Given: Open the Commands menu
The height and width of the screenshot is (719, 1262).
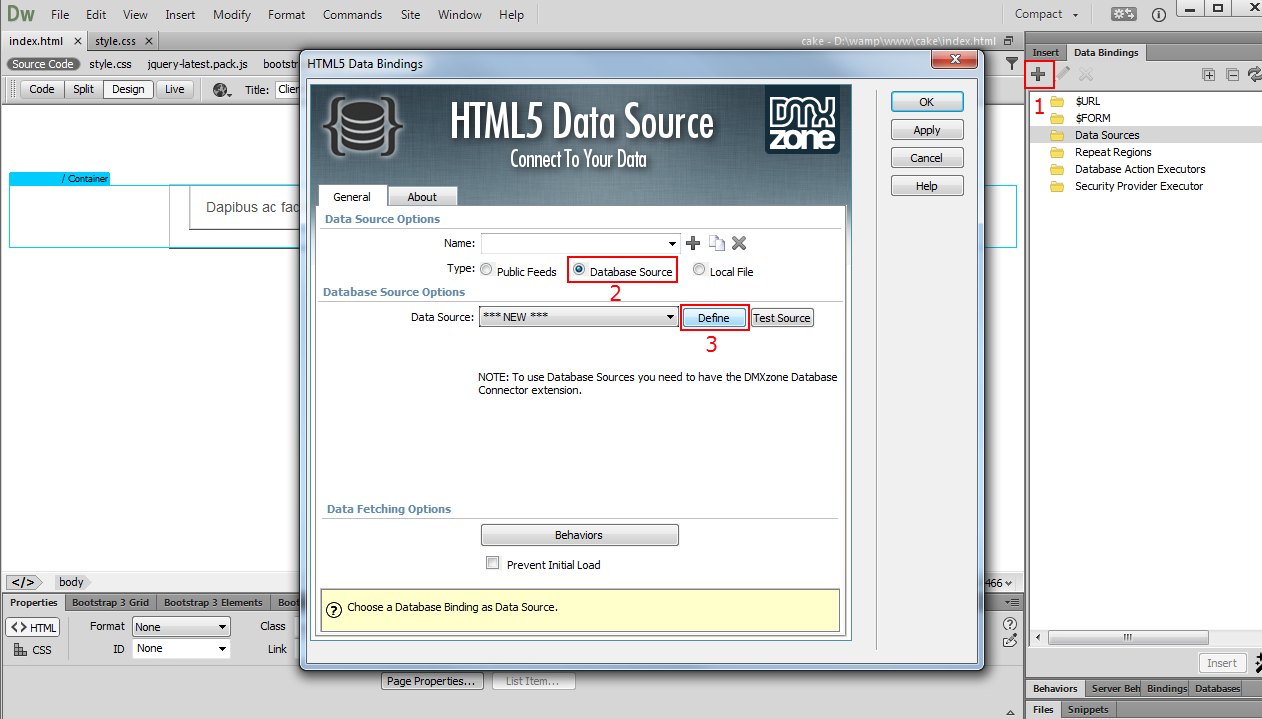Looking at the screenshot, I should coord(352,15).
